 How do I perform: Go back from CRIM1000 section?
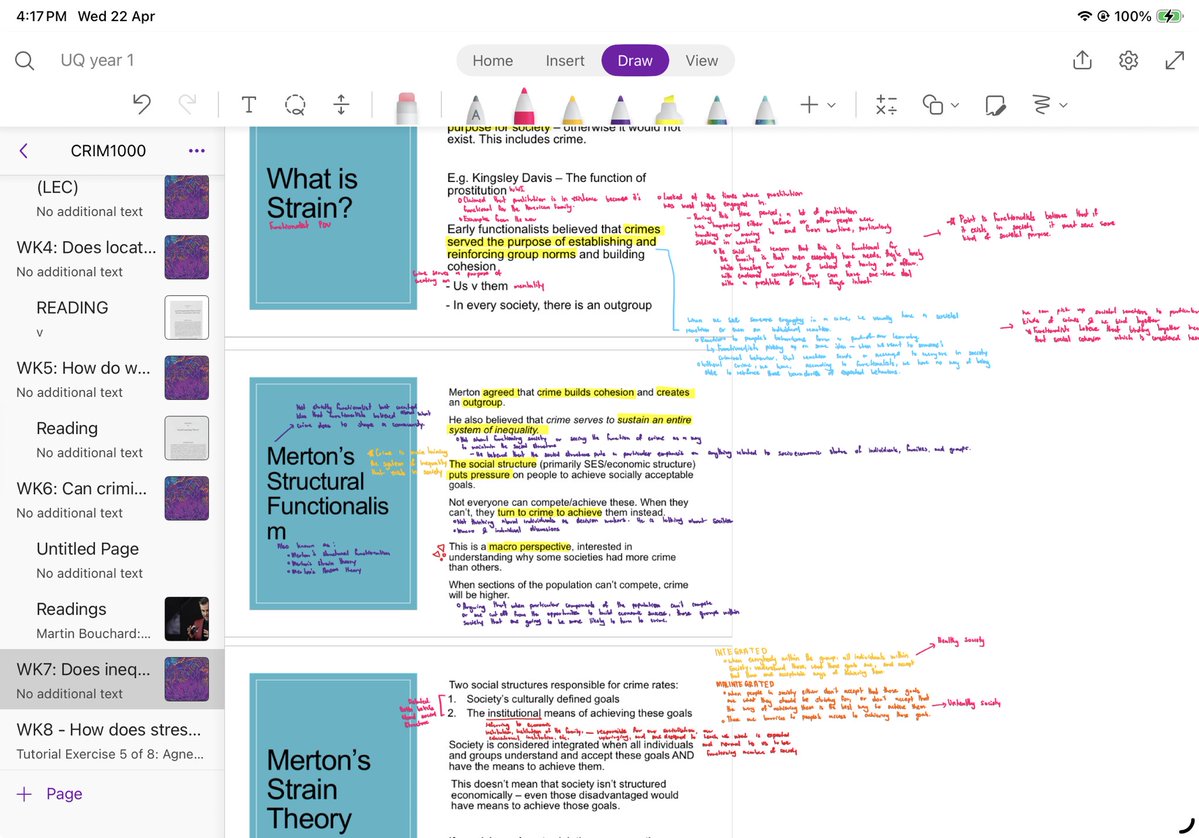24,151
